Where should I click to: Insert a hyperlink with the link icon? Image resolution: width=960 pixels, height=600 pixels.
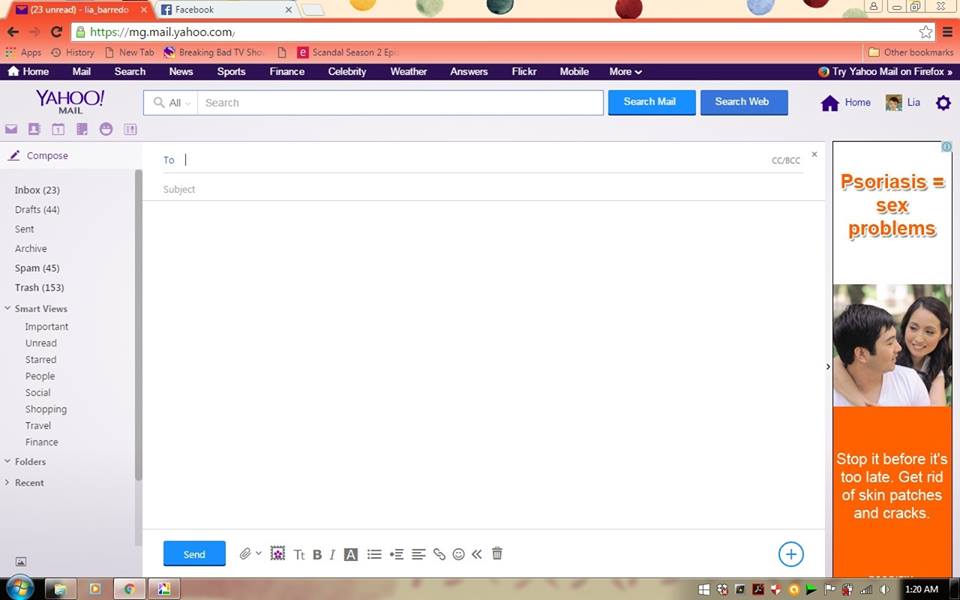click(439, 554)
